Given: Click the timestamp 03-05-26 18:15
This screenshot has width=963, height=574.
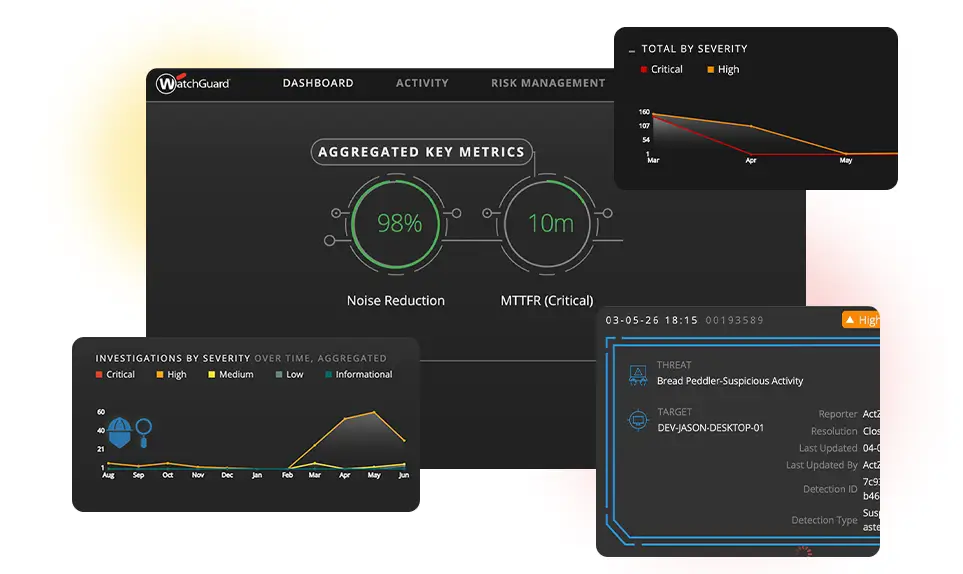Looking at the screenshot, I should tap(652, 320).
